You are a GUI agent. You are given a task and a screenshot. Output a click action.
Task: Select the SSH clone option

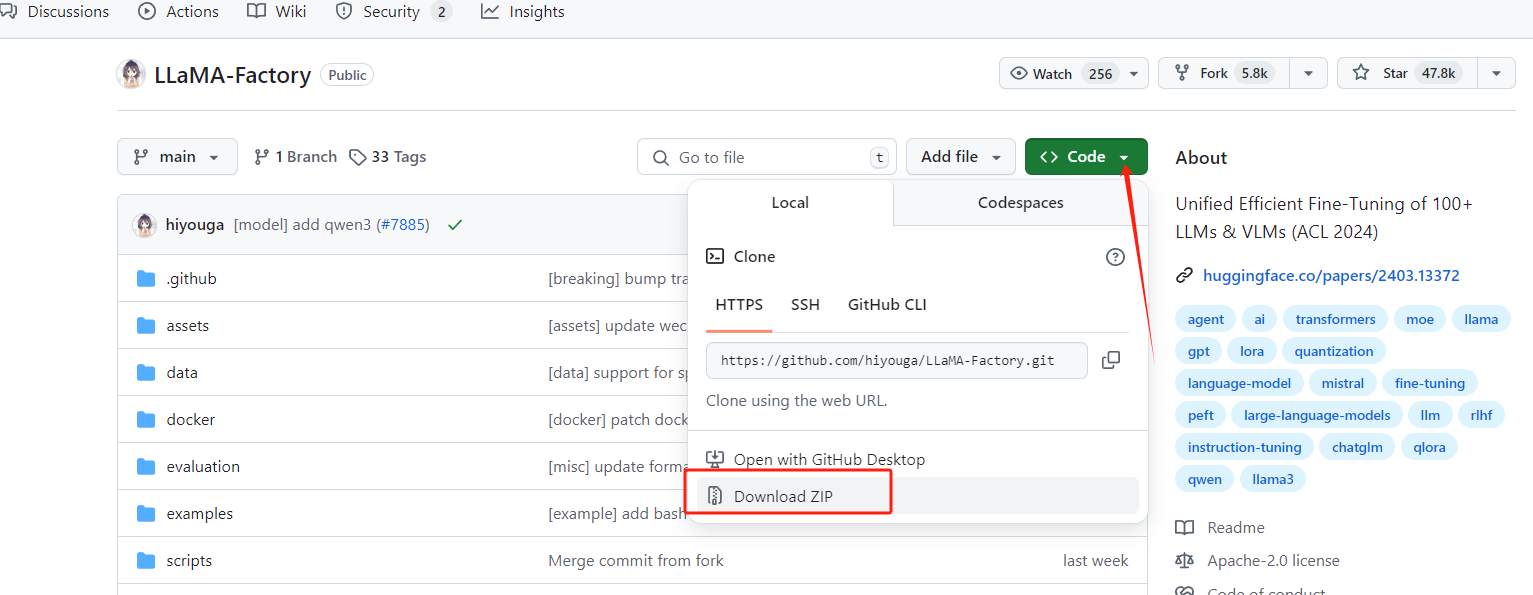point(805,305)
